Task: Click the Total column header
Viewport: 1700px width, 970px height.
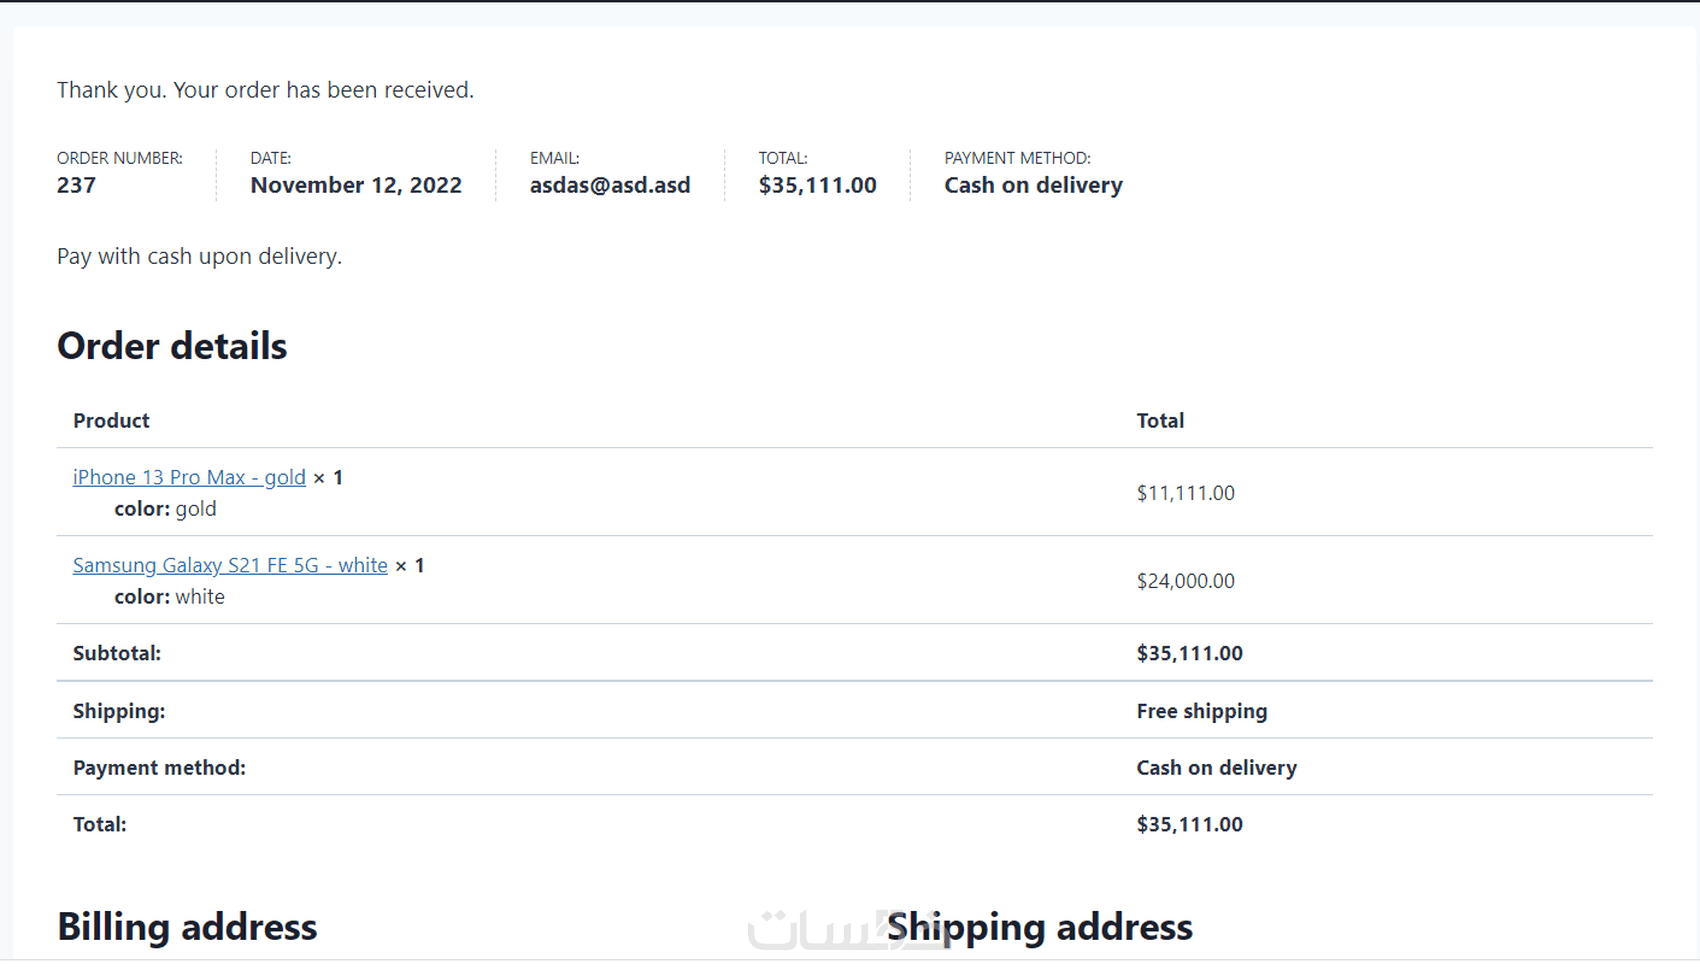Action: pyautogui.click(x=1160, y=421)
